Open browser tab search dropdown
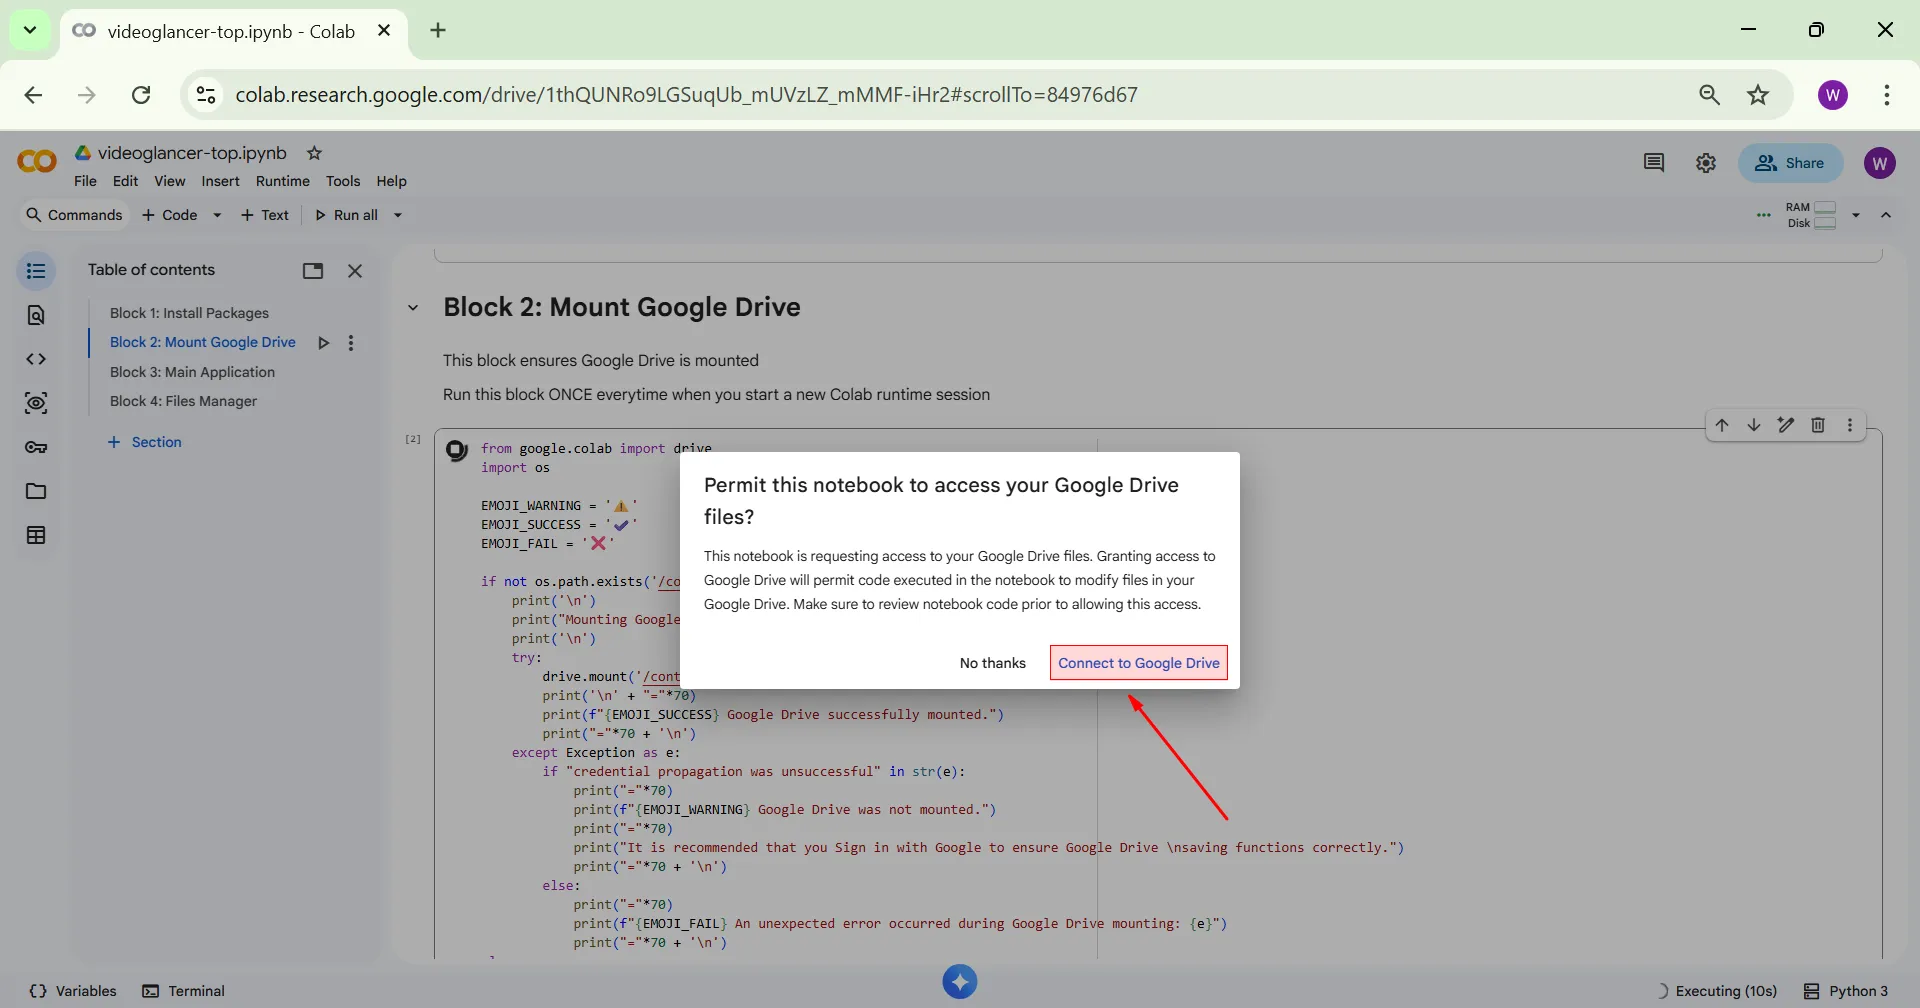1920x1008 pixels. click(x=30, y=30)
